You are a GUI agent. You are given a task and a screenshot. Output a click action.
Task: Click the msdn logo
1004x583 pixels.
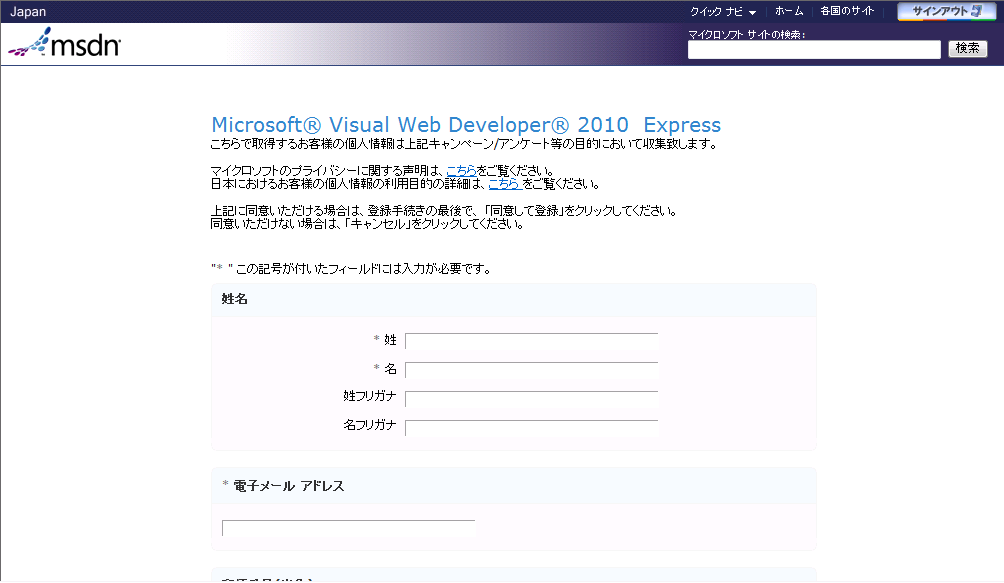[64, 43]
